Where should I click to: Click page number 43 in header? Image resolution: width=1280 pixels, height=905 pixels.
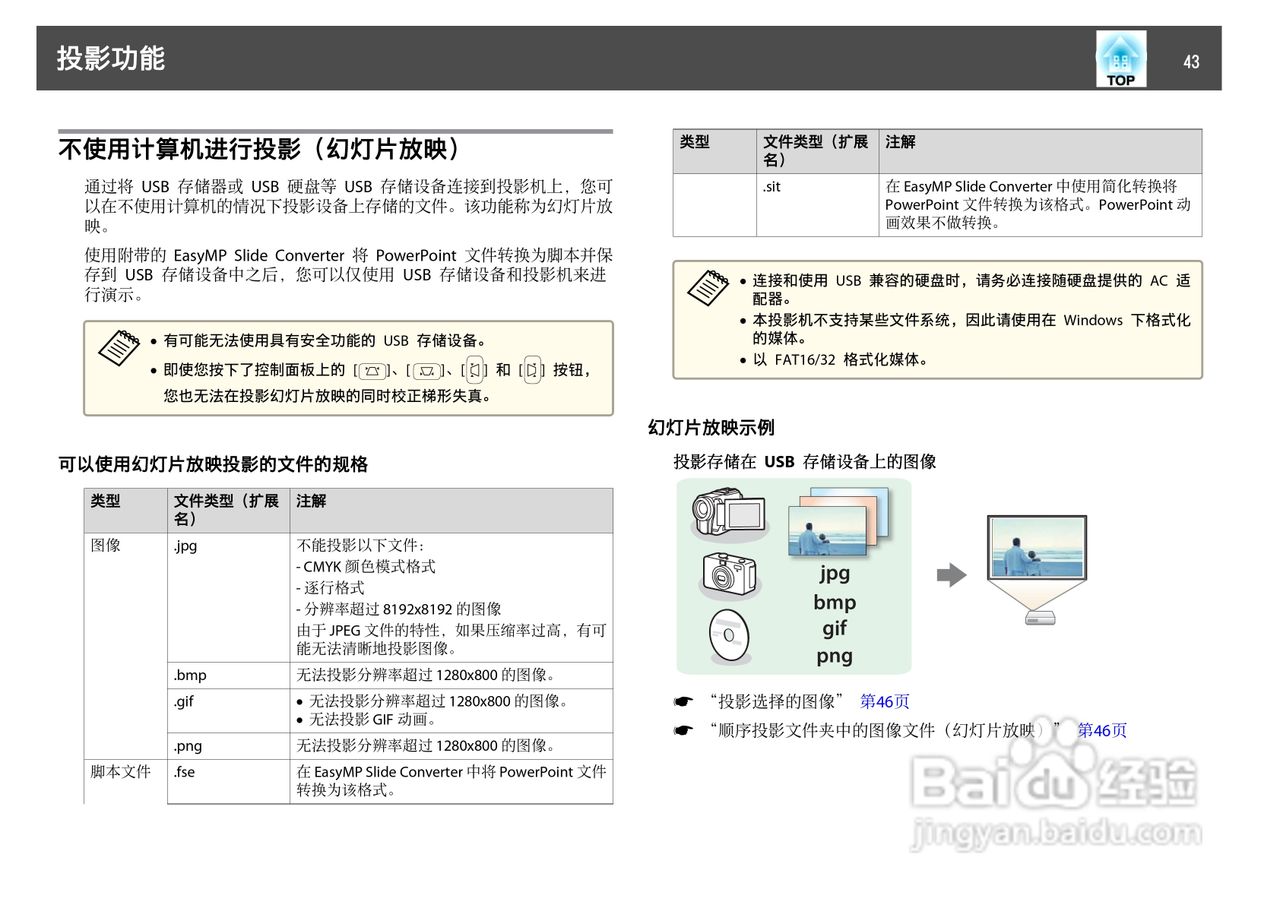coord(1191,62)
